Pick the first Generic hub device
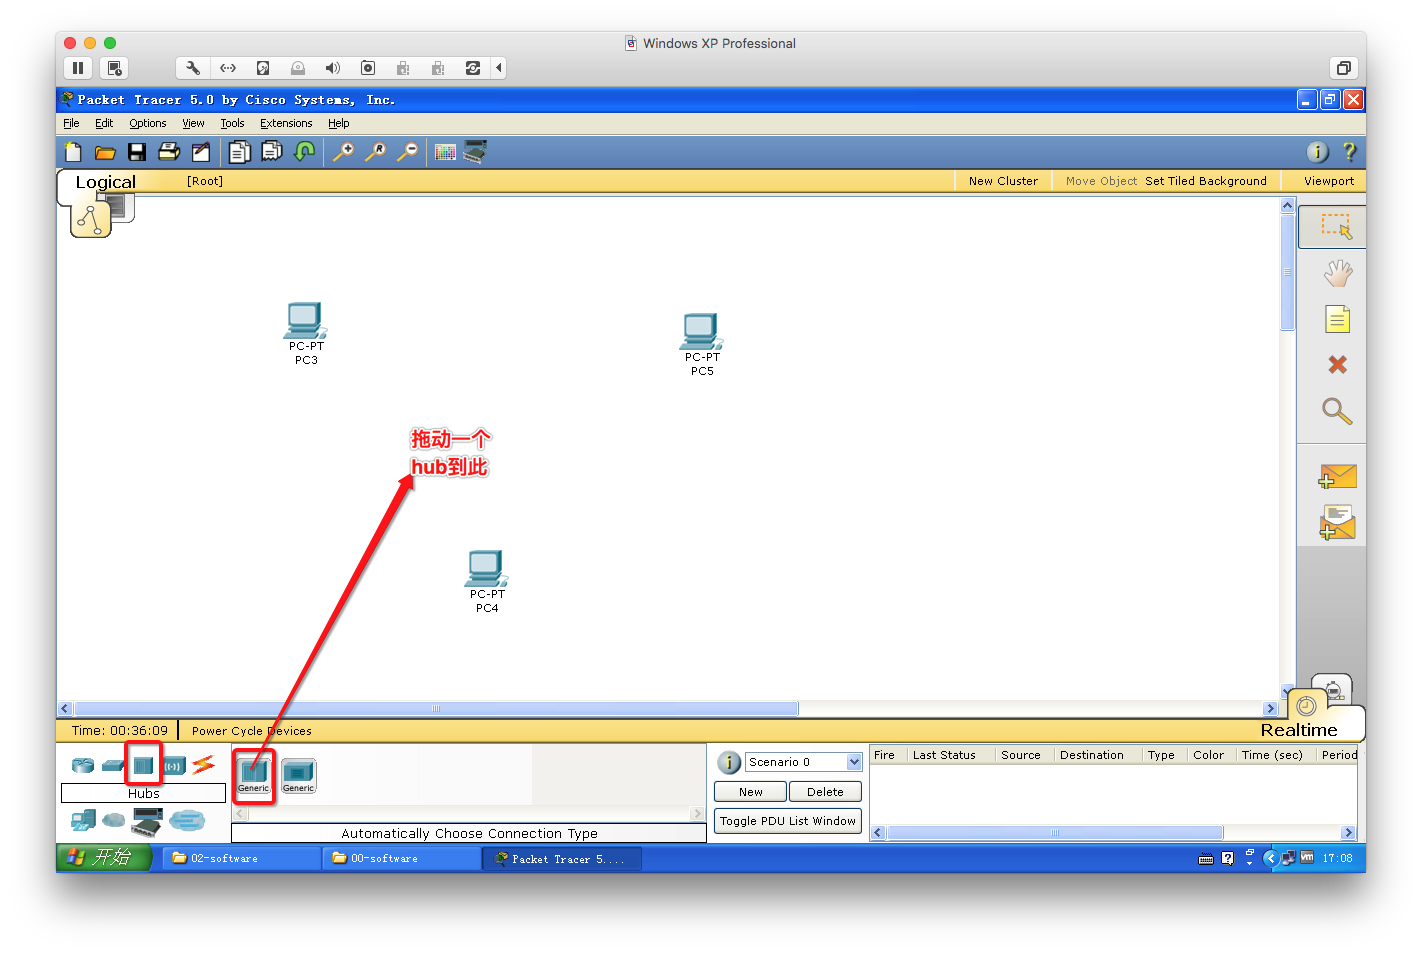 click(254, 773)
